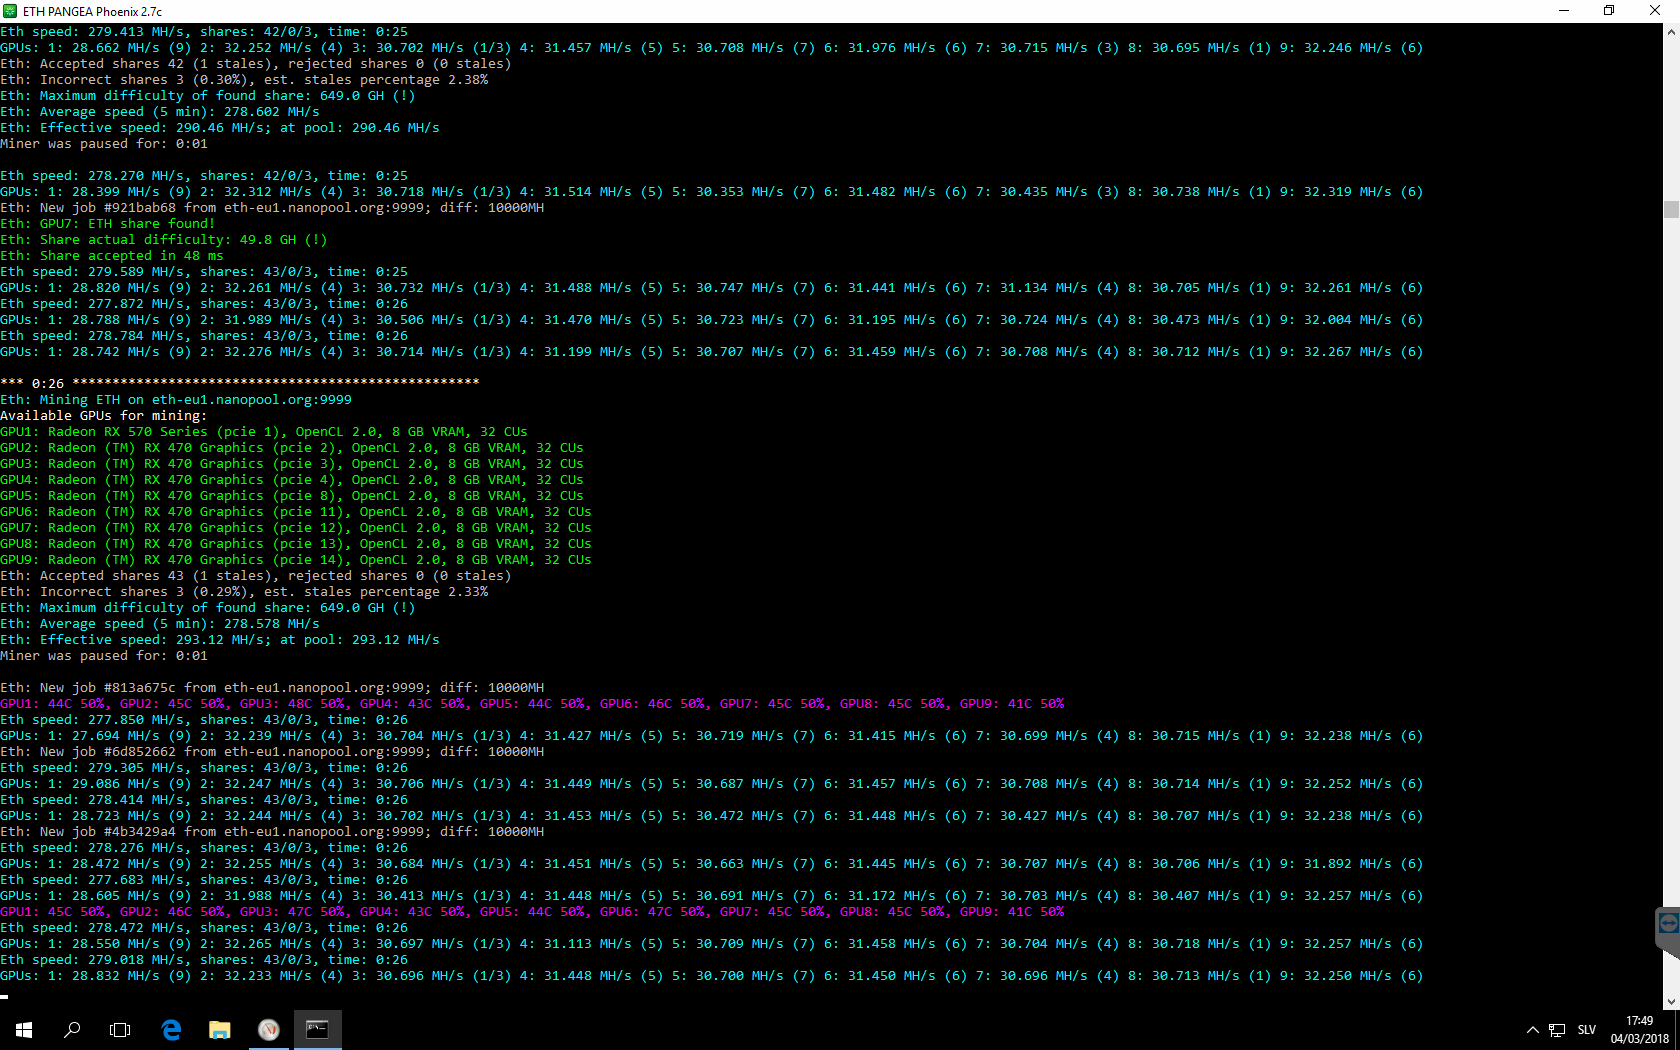This screenshot has width=1680, height=1050.
Task: Click the 'Eth speed: 277.872 MH/s' line
Action: click(x=204, y=304)
